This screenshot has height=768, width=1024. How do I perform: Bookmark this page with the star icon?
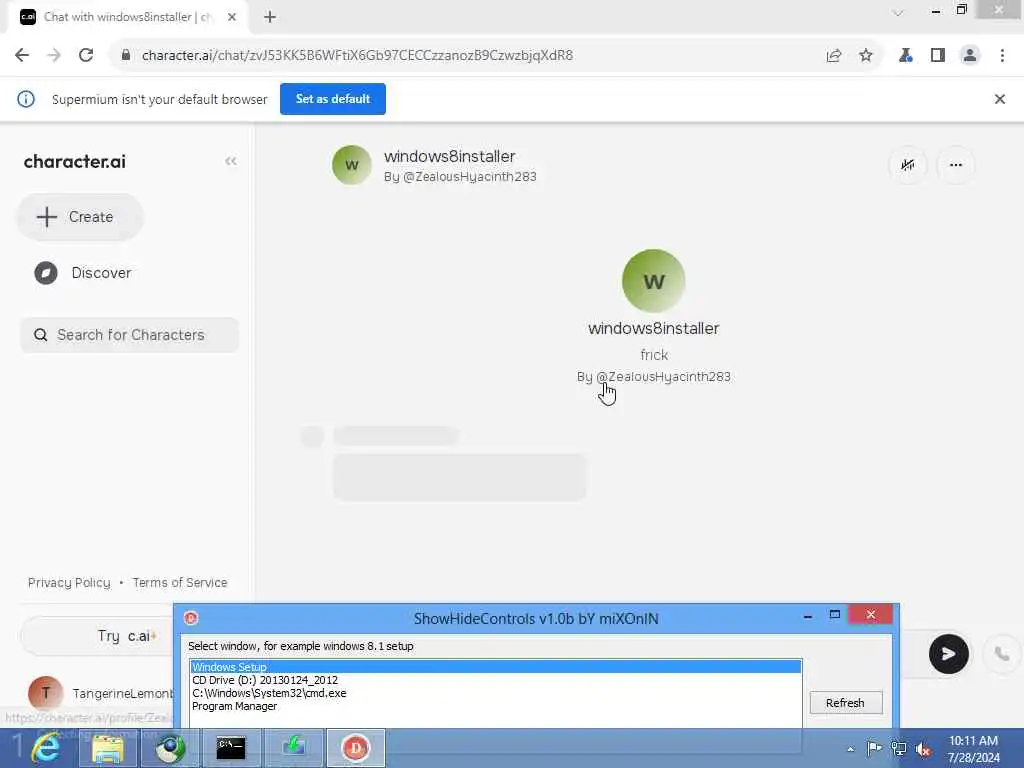(x=866, y=56)
